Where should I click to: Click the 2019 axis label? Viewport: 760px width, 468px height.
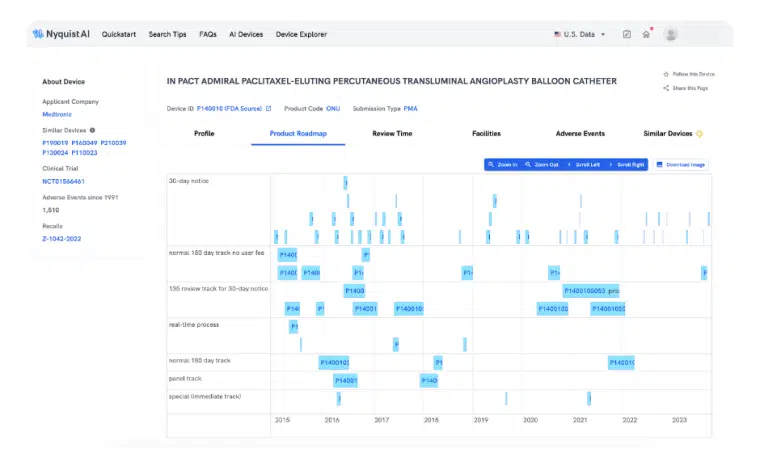481,420
